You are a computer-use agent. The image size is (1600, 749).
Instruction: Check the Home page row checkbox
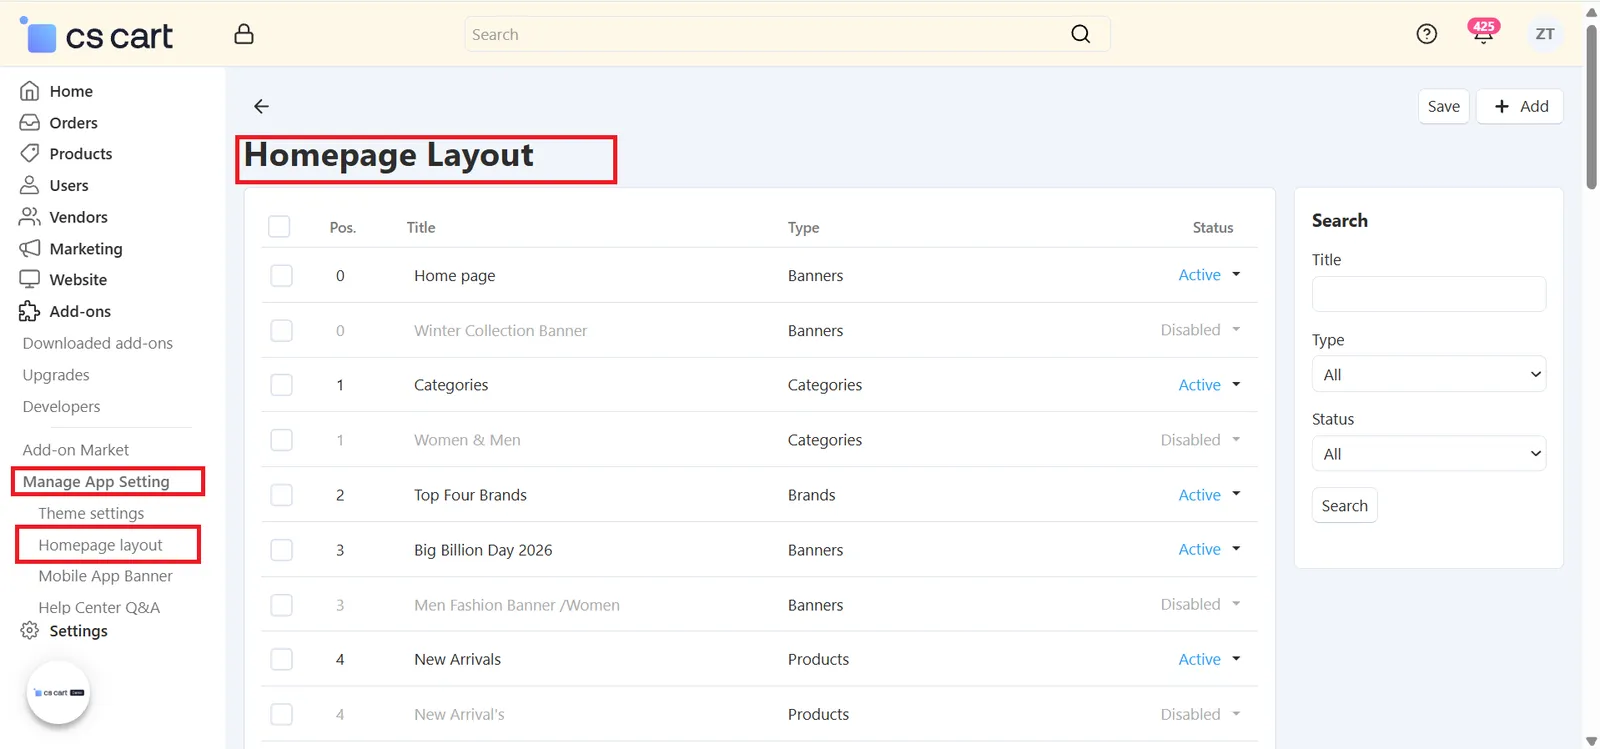click(x=282, y=275)
